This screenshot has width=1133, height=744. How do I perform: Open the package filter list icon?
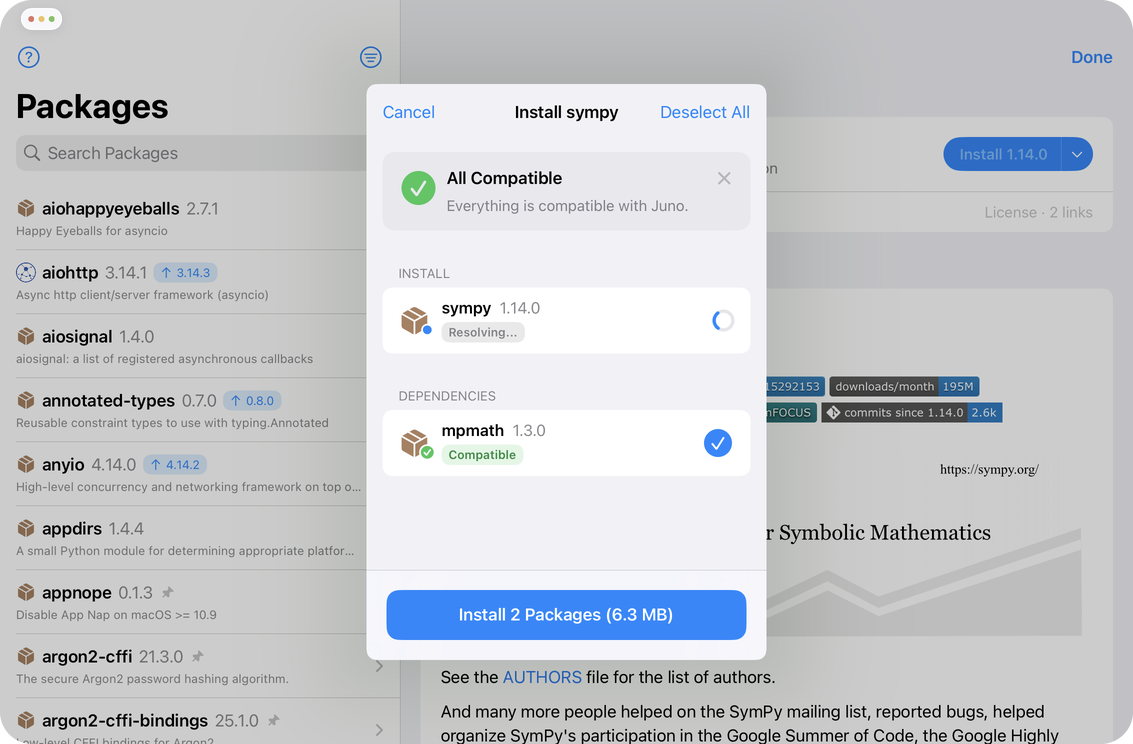pos(371,57)
